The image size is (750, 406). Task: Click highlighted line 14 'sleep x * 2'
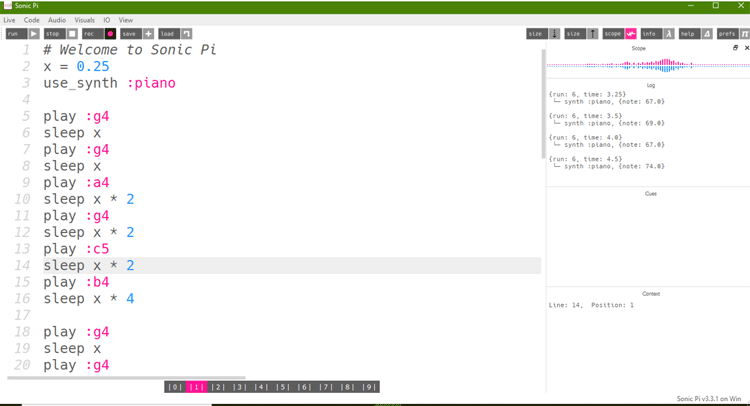pyautogui.click(x=292, y=265)
